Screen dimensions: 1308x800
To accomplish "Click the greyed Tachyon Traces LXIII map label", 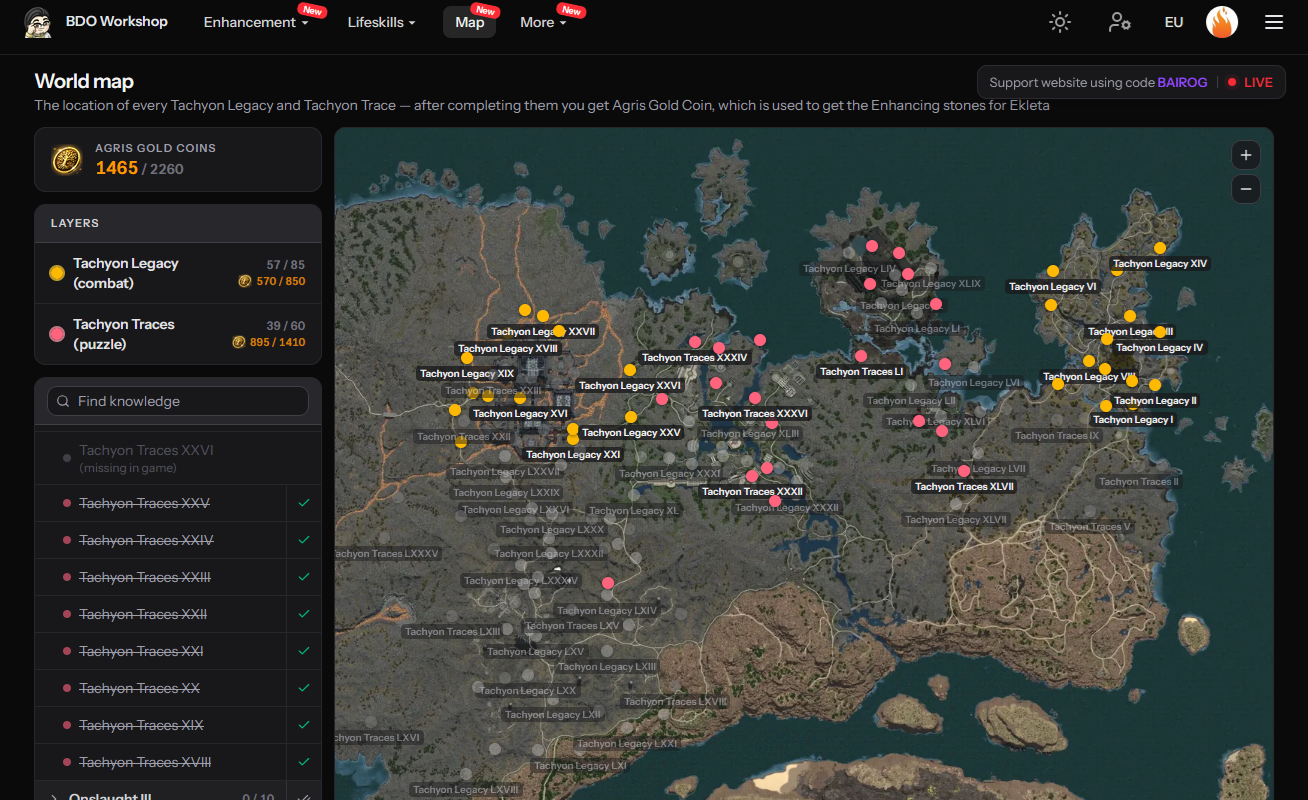I will coord(452,632).
